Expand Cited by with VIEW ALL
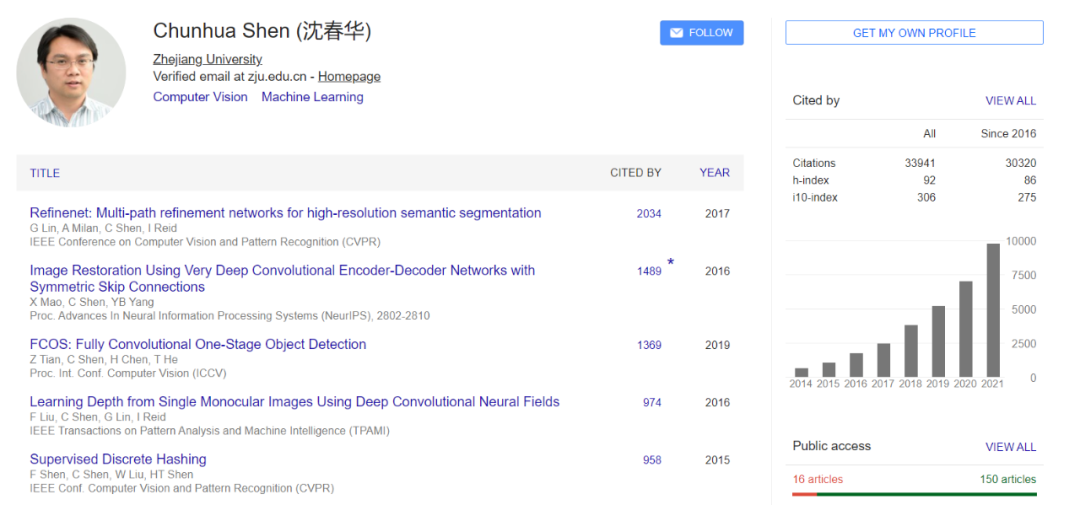 pyautogui.click(x=1010, y=101)
